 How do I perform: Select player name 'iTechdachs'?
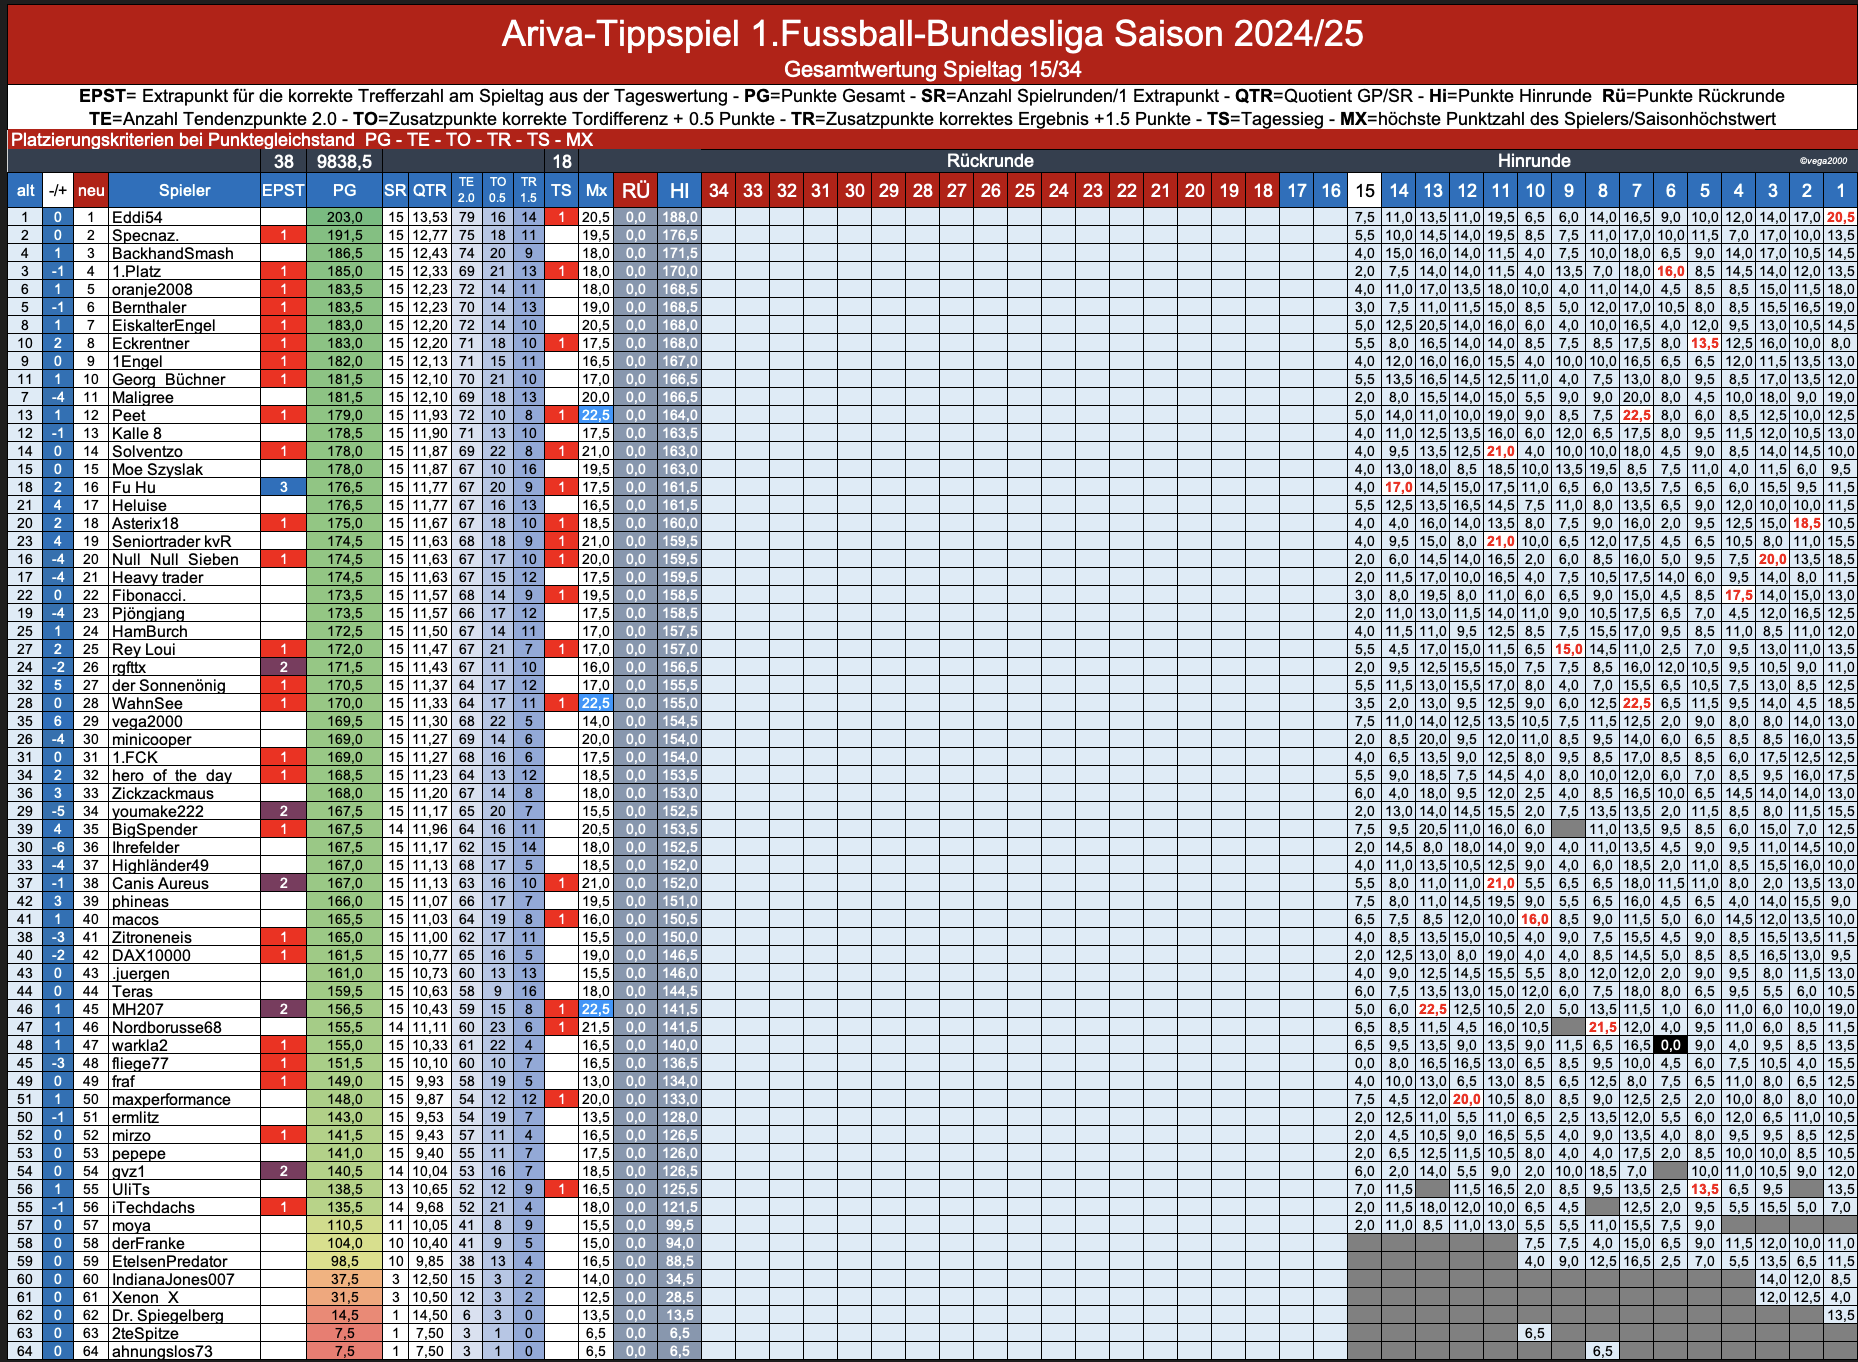click(x=153, y=1207)
